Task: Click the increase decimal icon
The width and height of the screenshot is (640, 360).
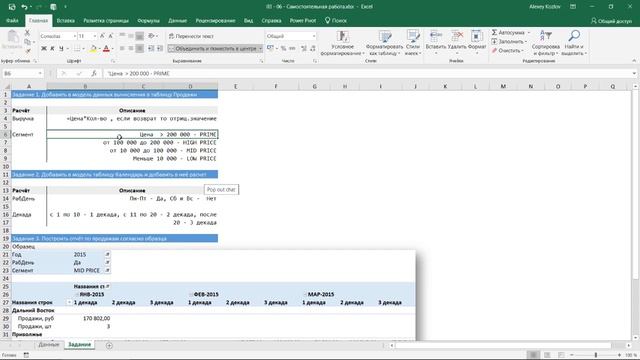Action: pyautogui.click(x=304, y=49)
